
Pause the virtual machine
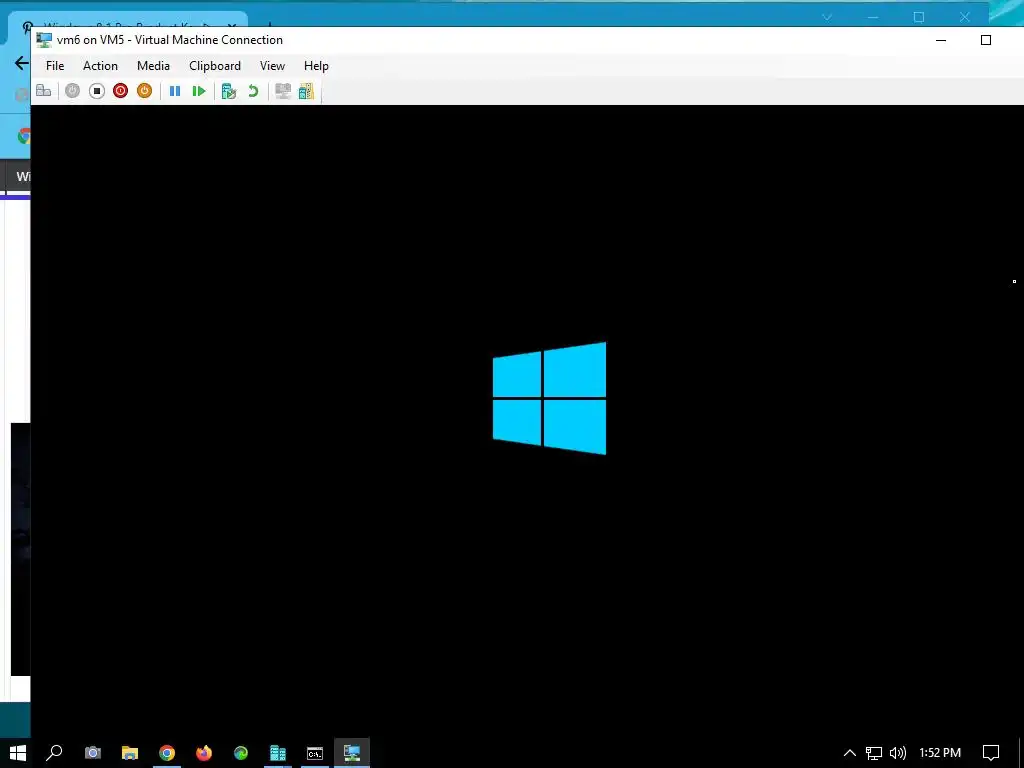coord(175,91)
